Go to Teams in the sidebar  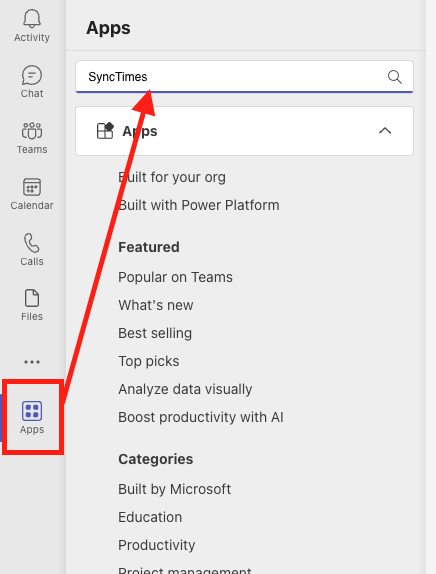tap(32, 138)
